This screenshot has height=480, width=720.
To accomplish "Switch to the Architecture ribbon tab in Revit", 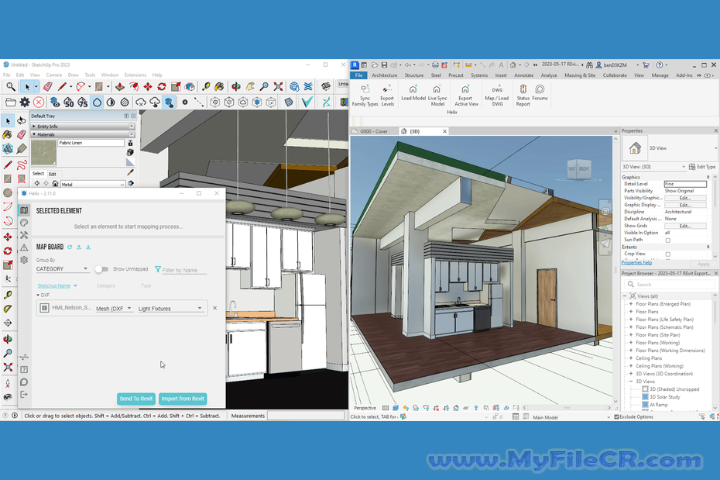I will [x=384, y=75].
